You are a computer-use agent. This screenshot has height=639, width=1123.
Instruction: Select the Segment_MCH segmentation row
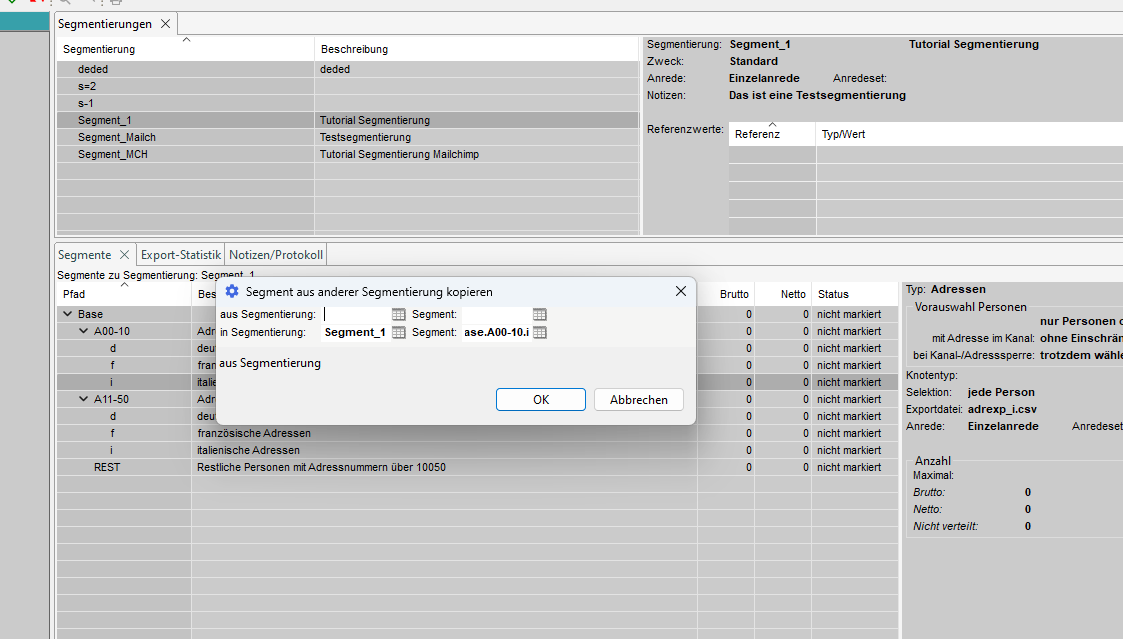click(x=113, y=154)
